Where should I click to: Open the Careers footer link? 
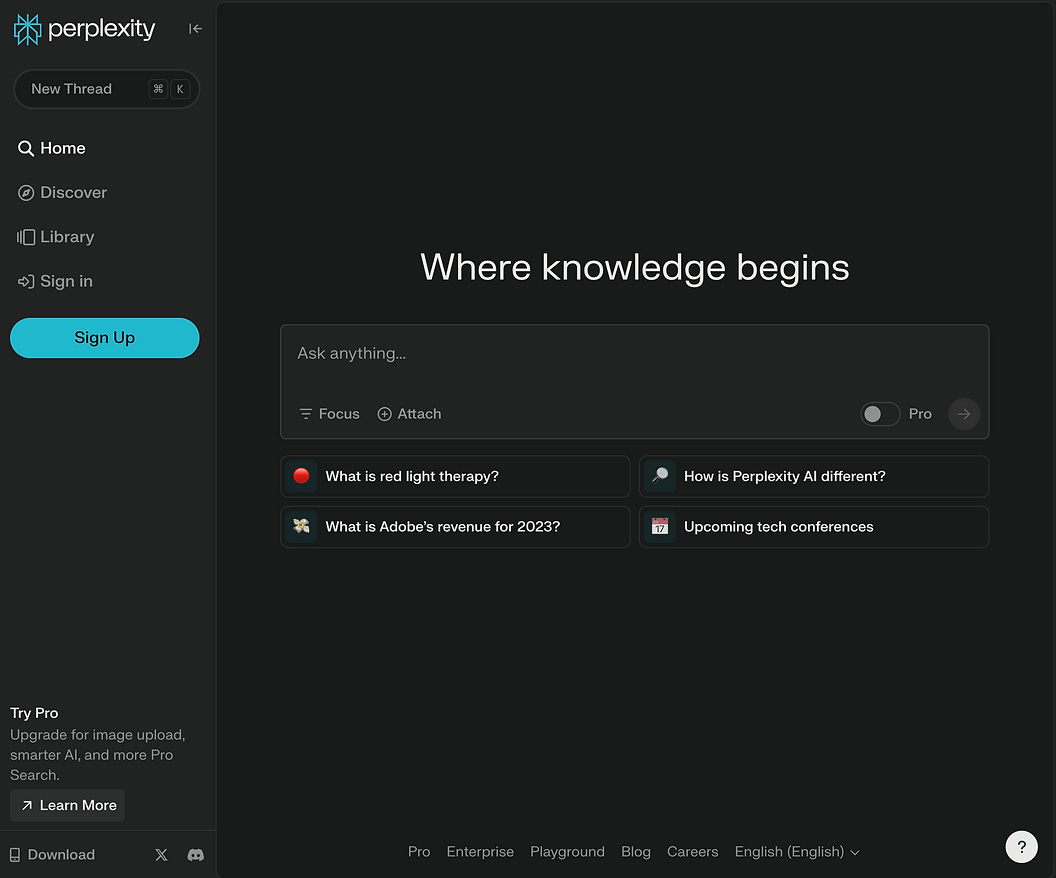692,852
